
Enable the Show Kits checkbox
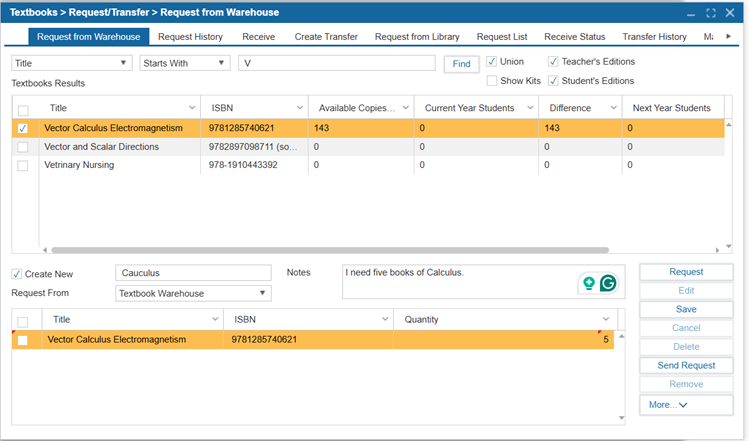492,81
